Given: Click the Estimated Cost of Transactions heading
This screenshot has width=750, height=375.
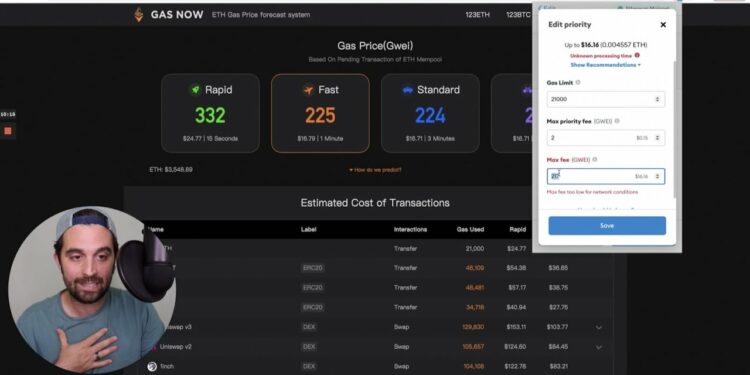Looking at the screenshot, I should (x=375, y=203).
